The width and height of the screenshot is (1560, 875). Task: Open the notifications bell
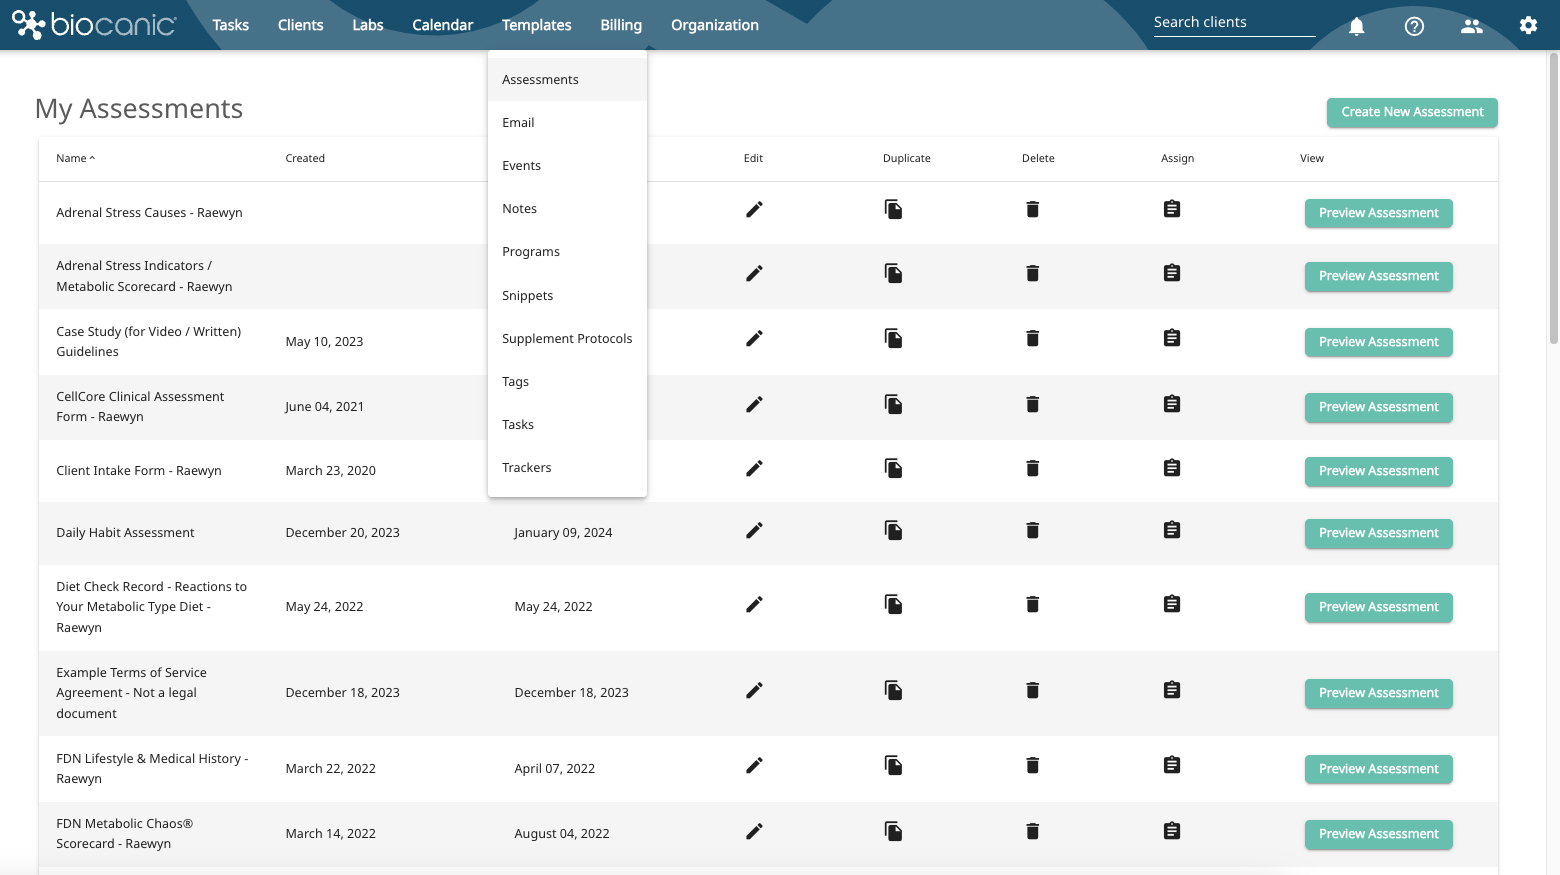pyautogui.click(x=1356, y=26)
